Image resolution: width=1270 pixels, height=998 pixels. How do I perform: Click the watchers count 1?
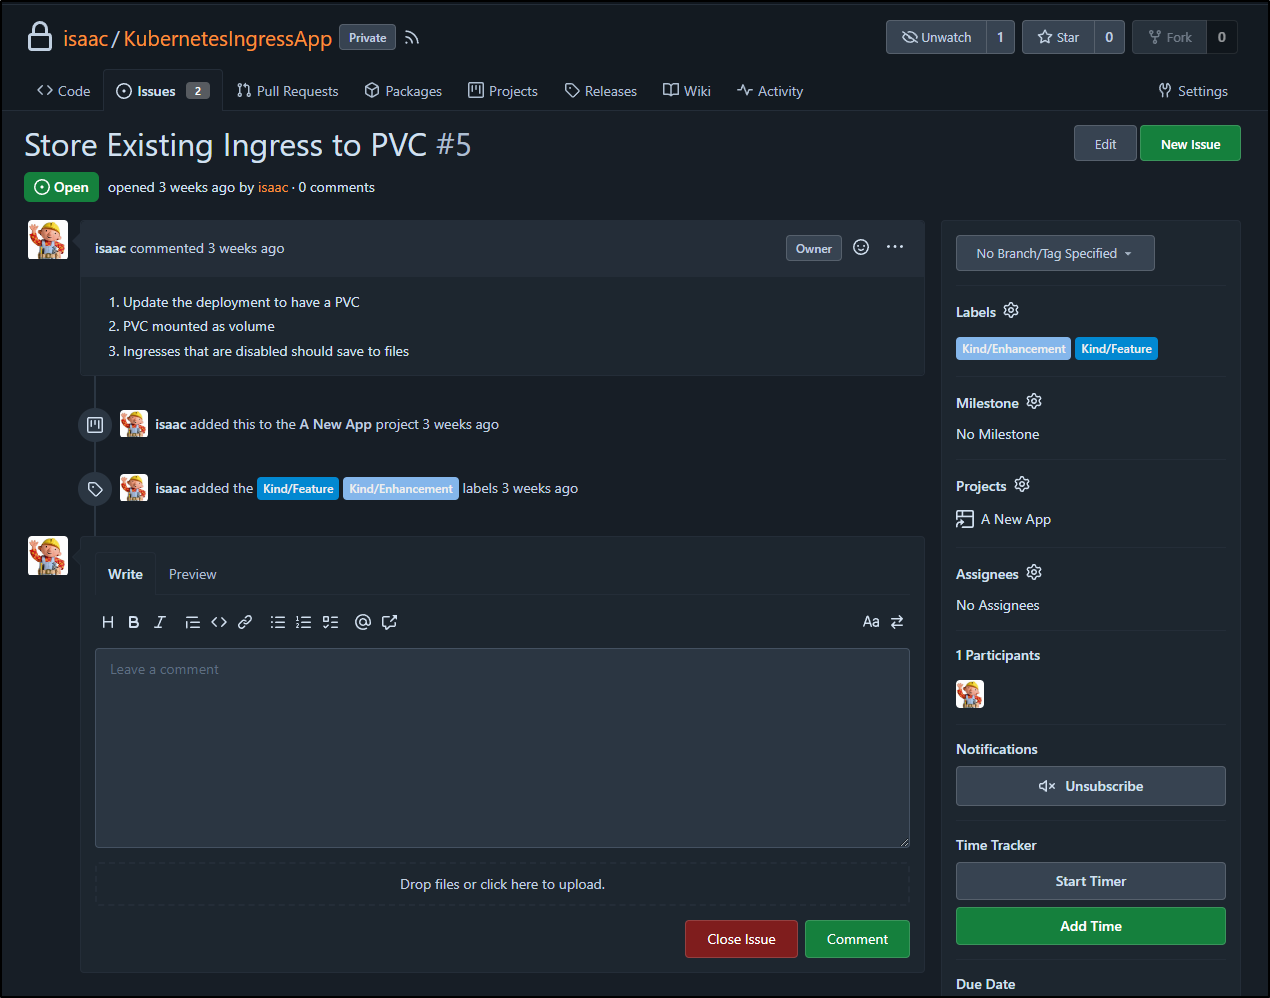[x=1000, y=37]
